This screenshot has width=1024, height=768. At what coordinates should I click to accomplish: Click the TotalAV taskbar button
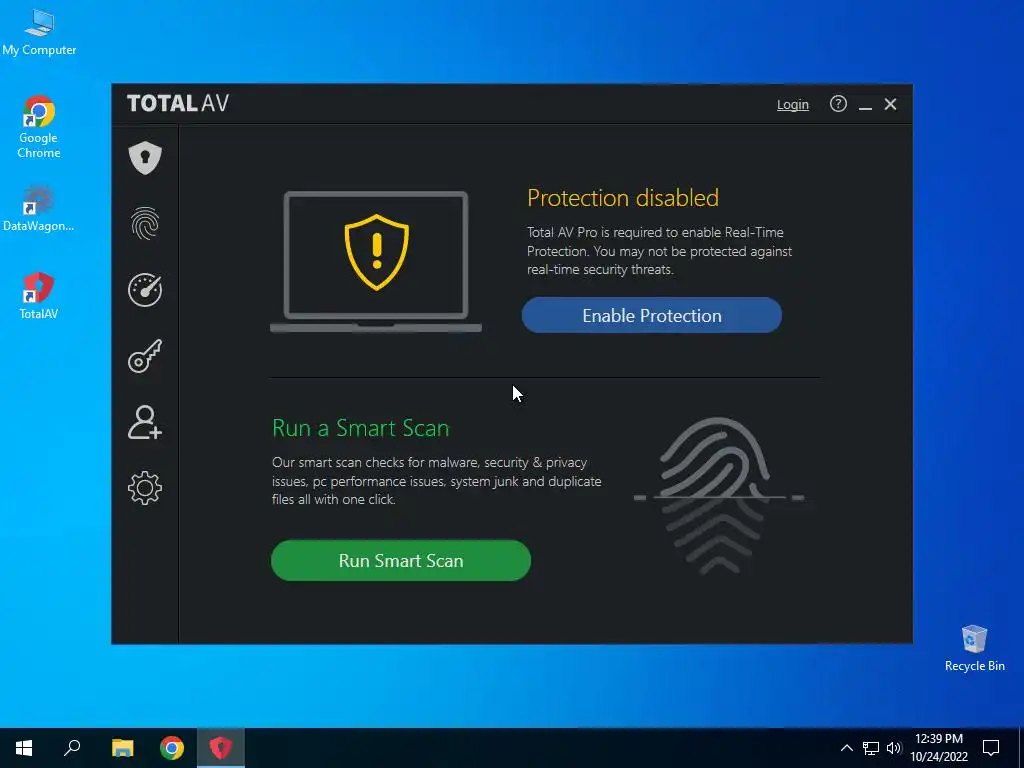pyautogui.click(x=221, y=748)
